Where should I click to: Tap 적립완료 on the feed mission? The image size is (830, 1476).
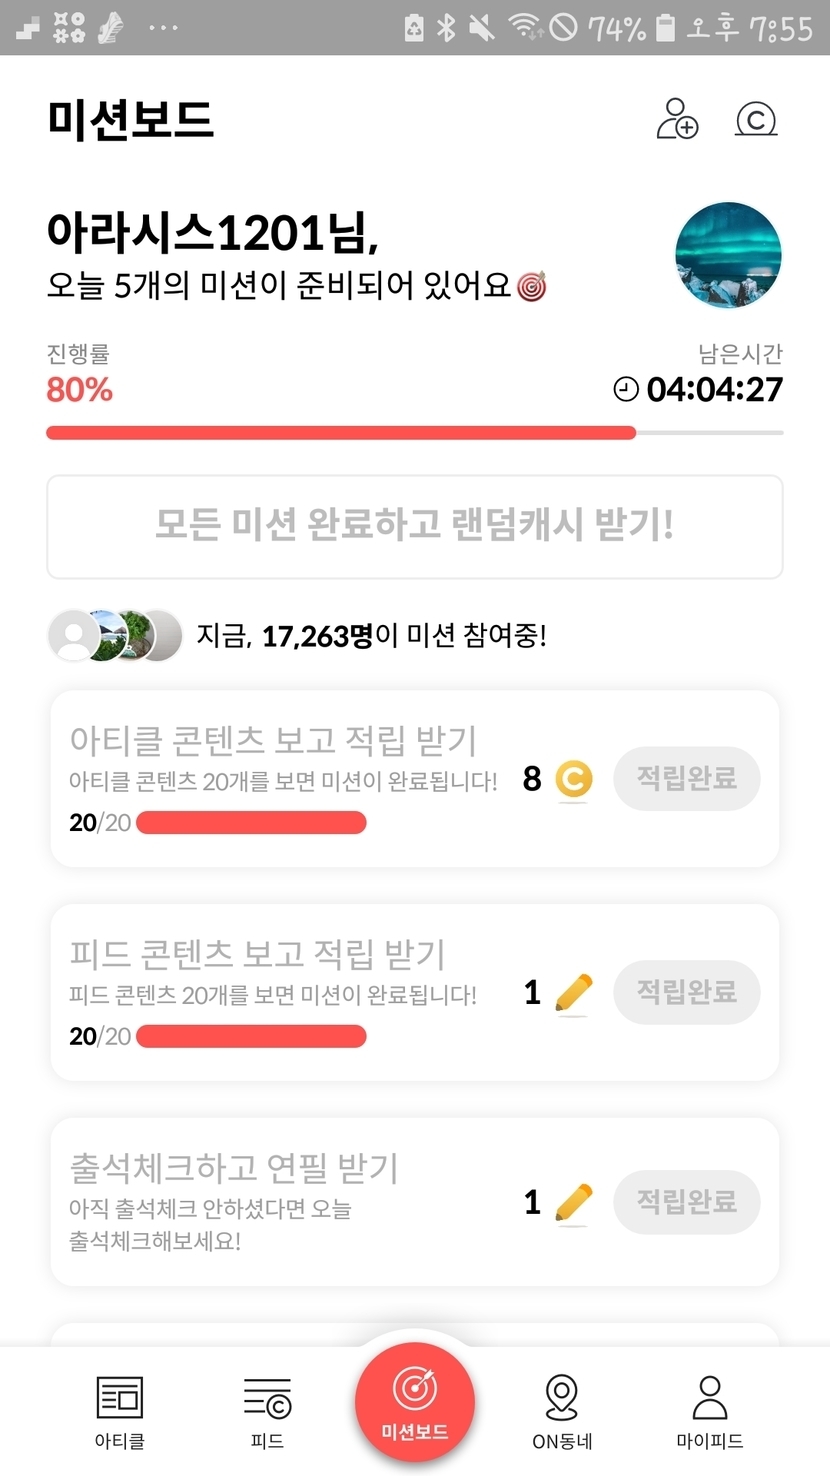pyautogui.click(x=686, y=992)
